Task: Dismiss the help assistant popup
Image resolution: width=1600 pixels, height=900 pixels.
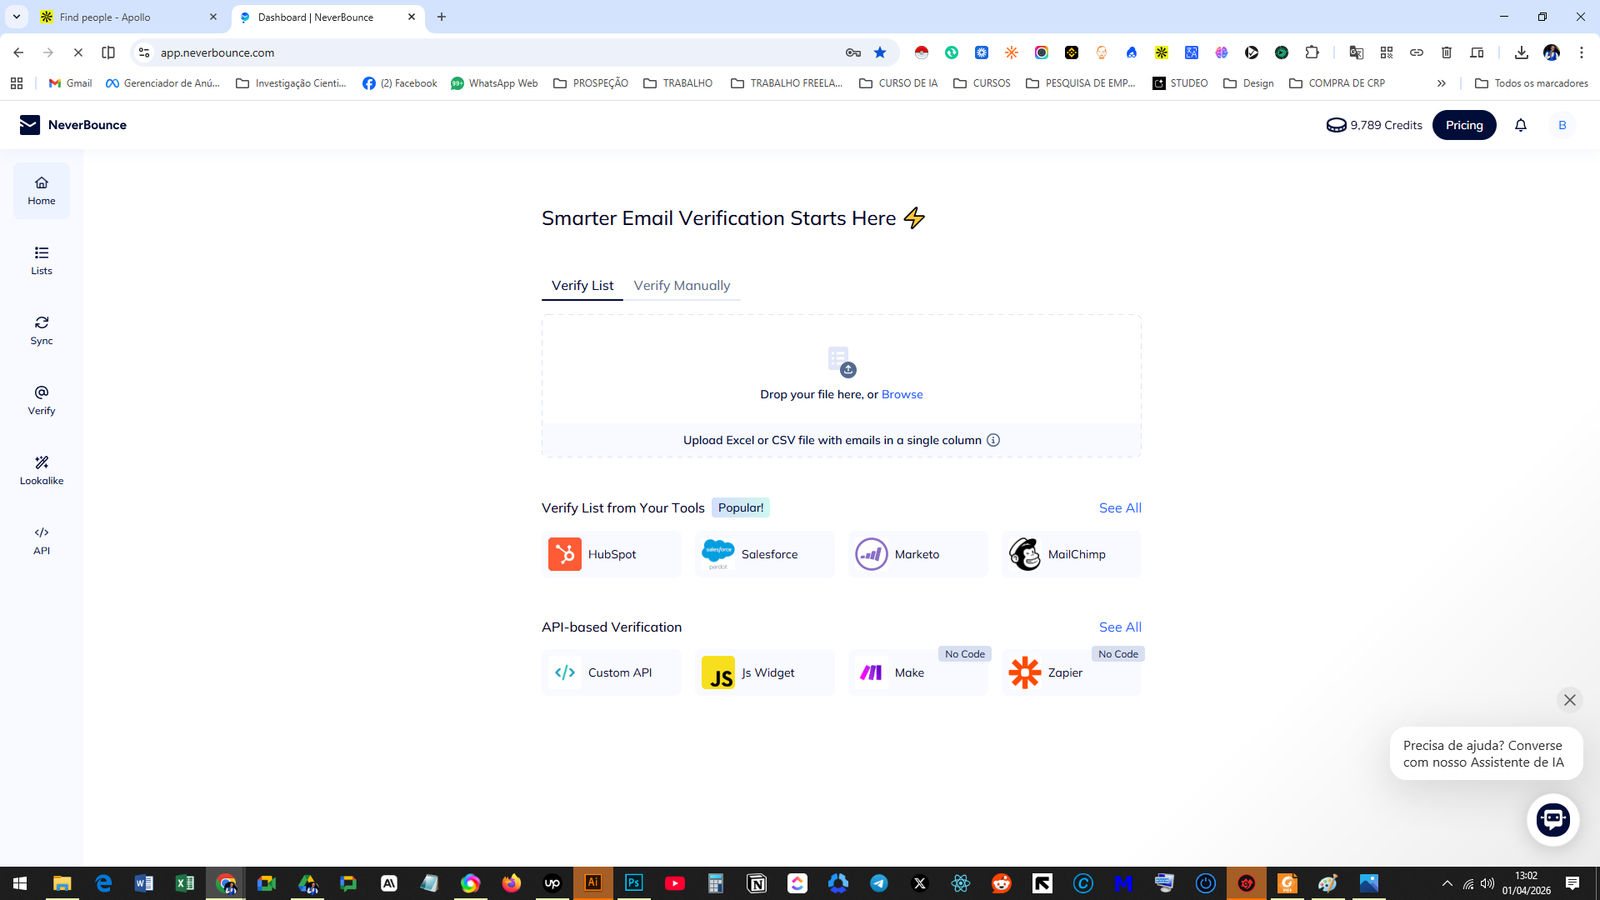Action: click(x=1569, y=700)
